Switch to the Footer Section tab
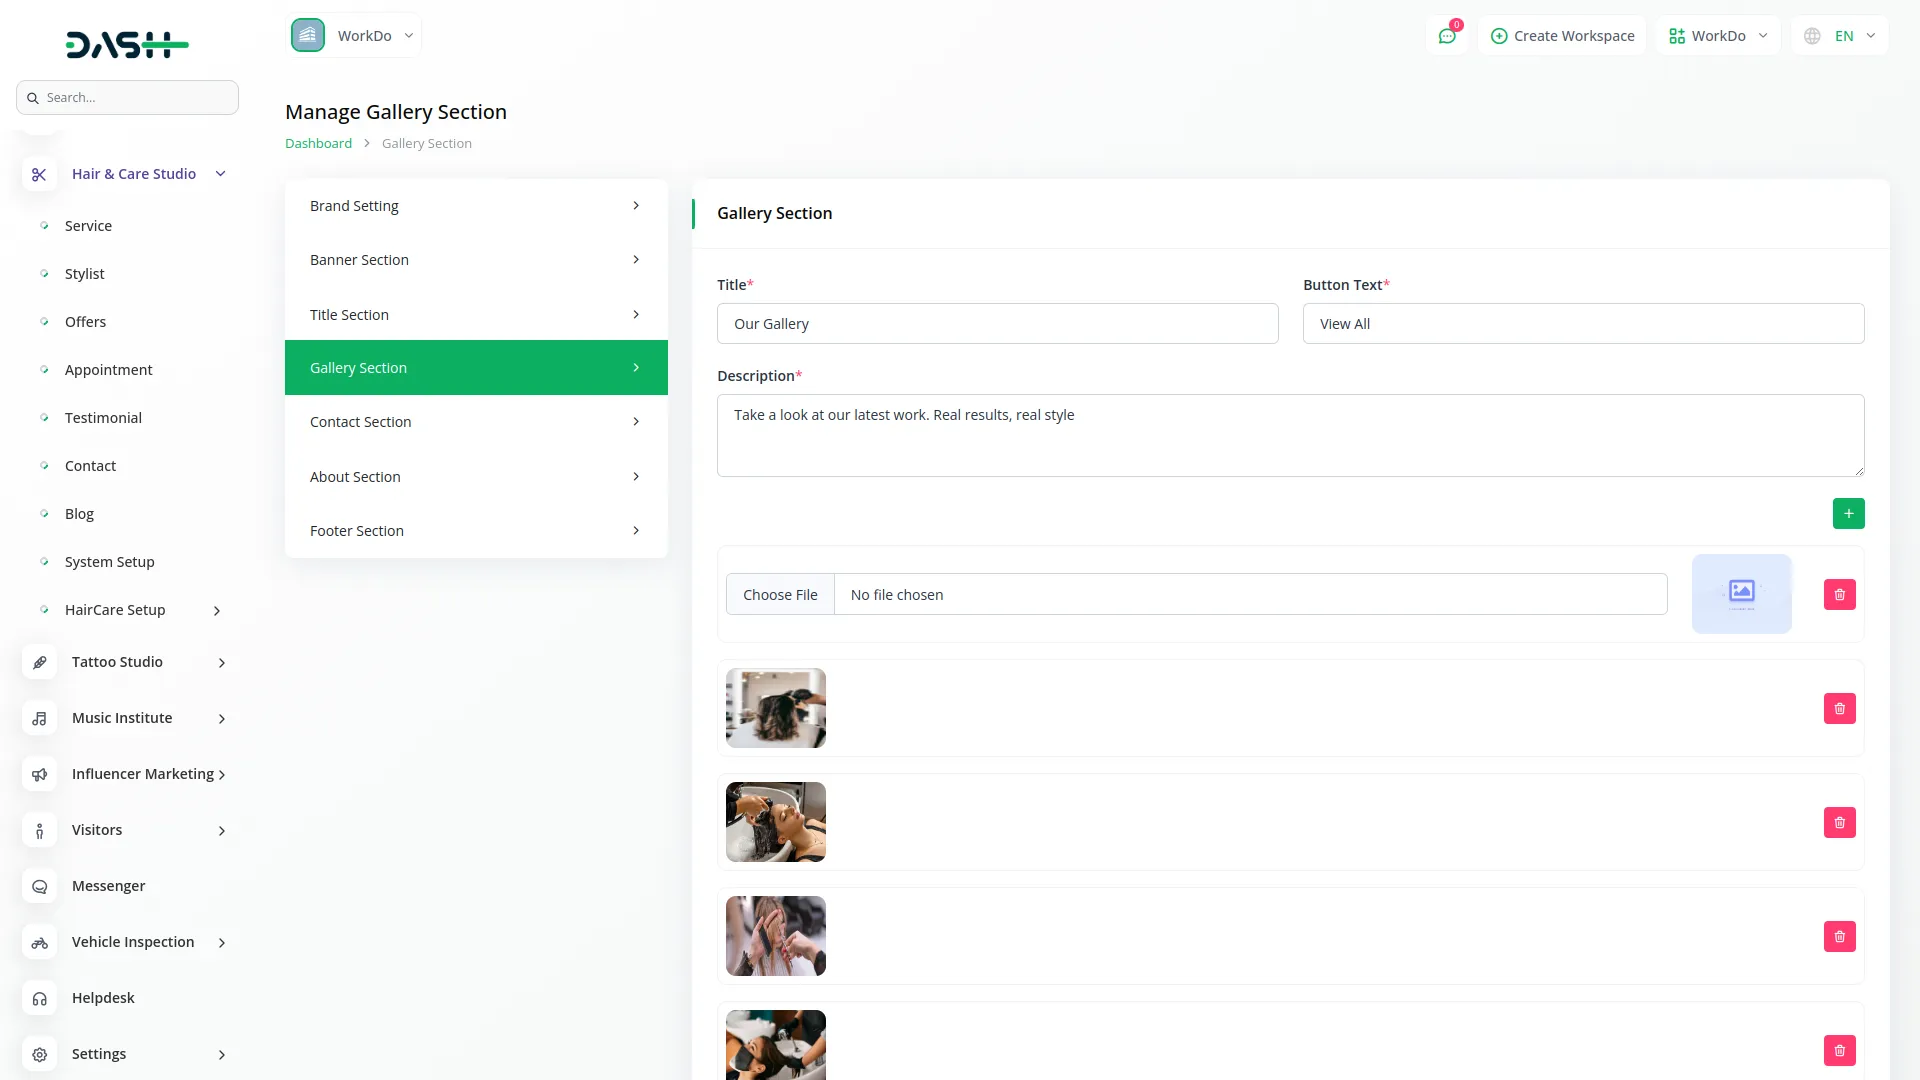Image resolution: width=1920 pixels, height=1080 pixels. click(x=476, y=531)
